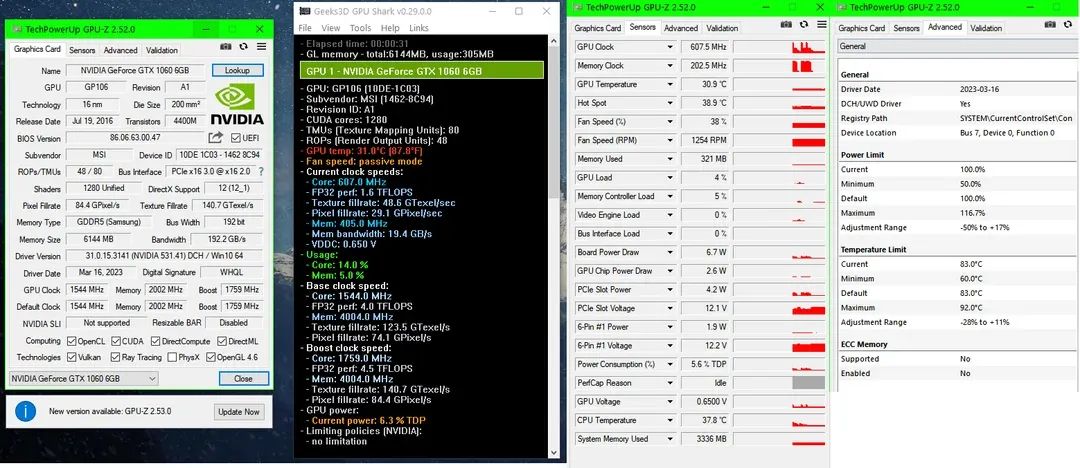The height and width of the screenshot is (468, 1080).
Task: Open the View menu in GPU Shark
Action: pos(331,28)
